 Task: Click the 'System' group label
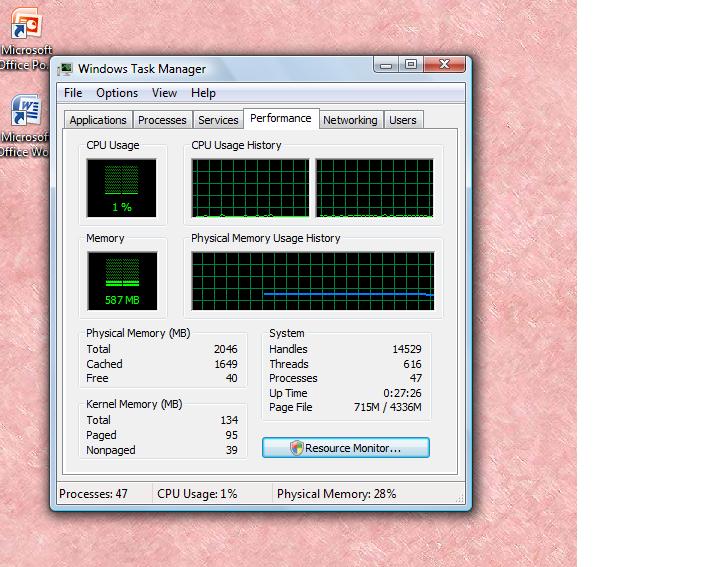[x=287, y=333]
